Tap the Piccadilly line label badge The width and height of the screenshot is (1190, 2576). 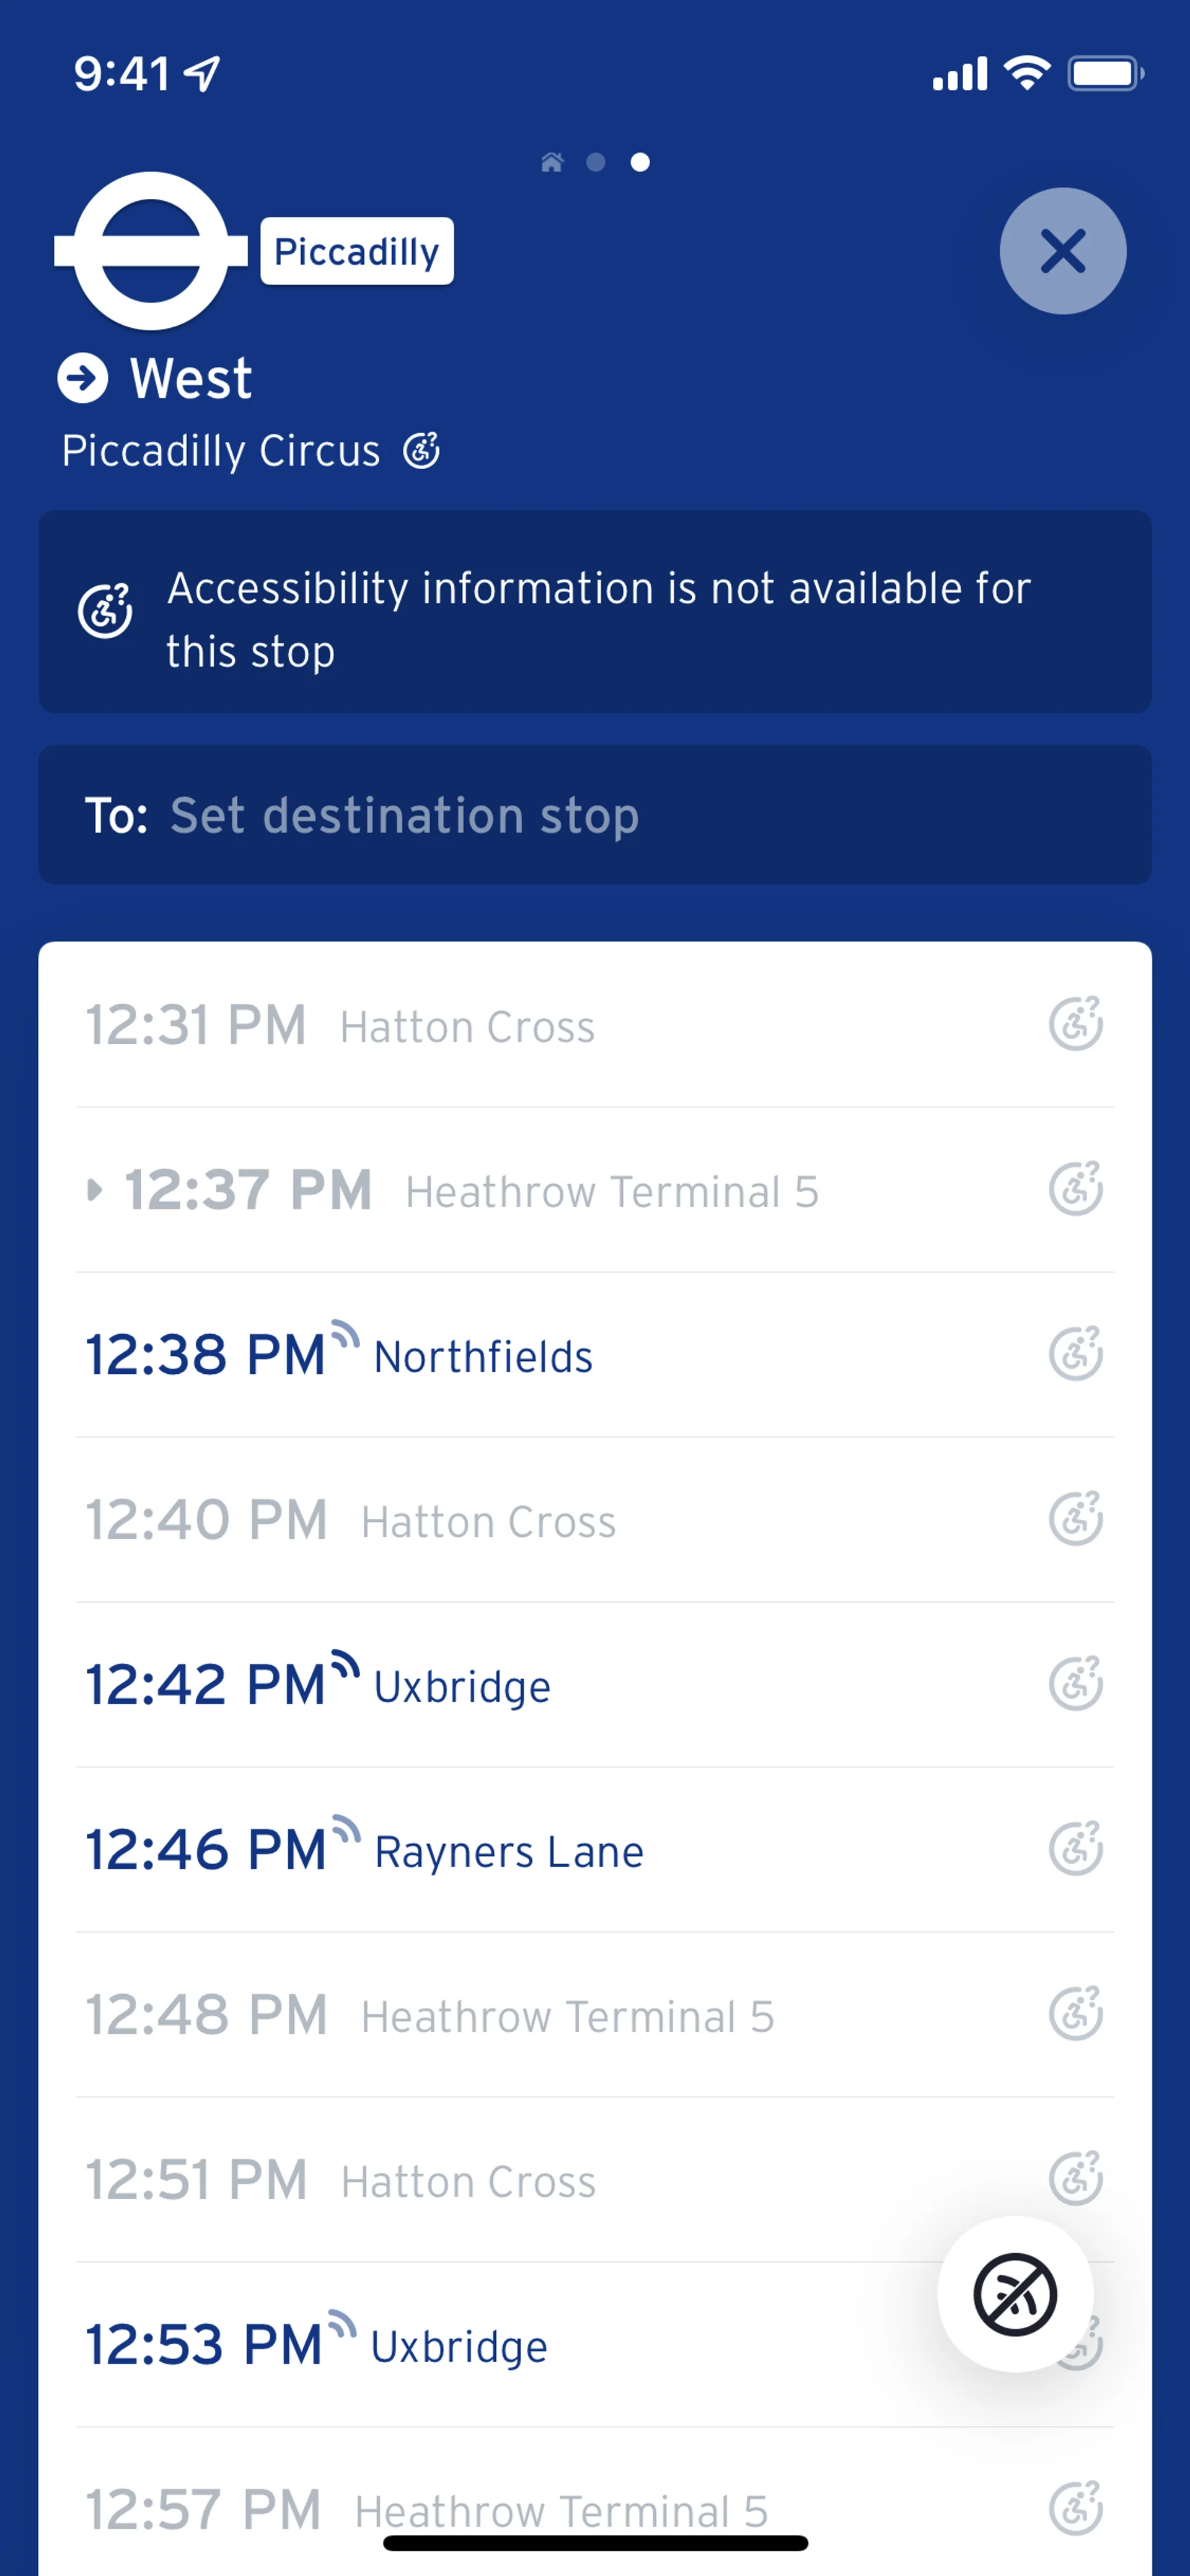click(x=356, y=251)
